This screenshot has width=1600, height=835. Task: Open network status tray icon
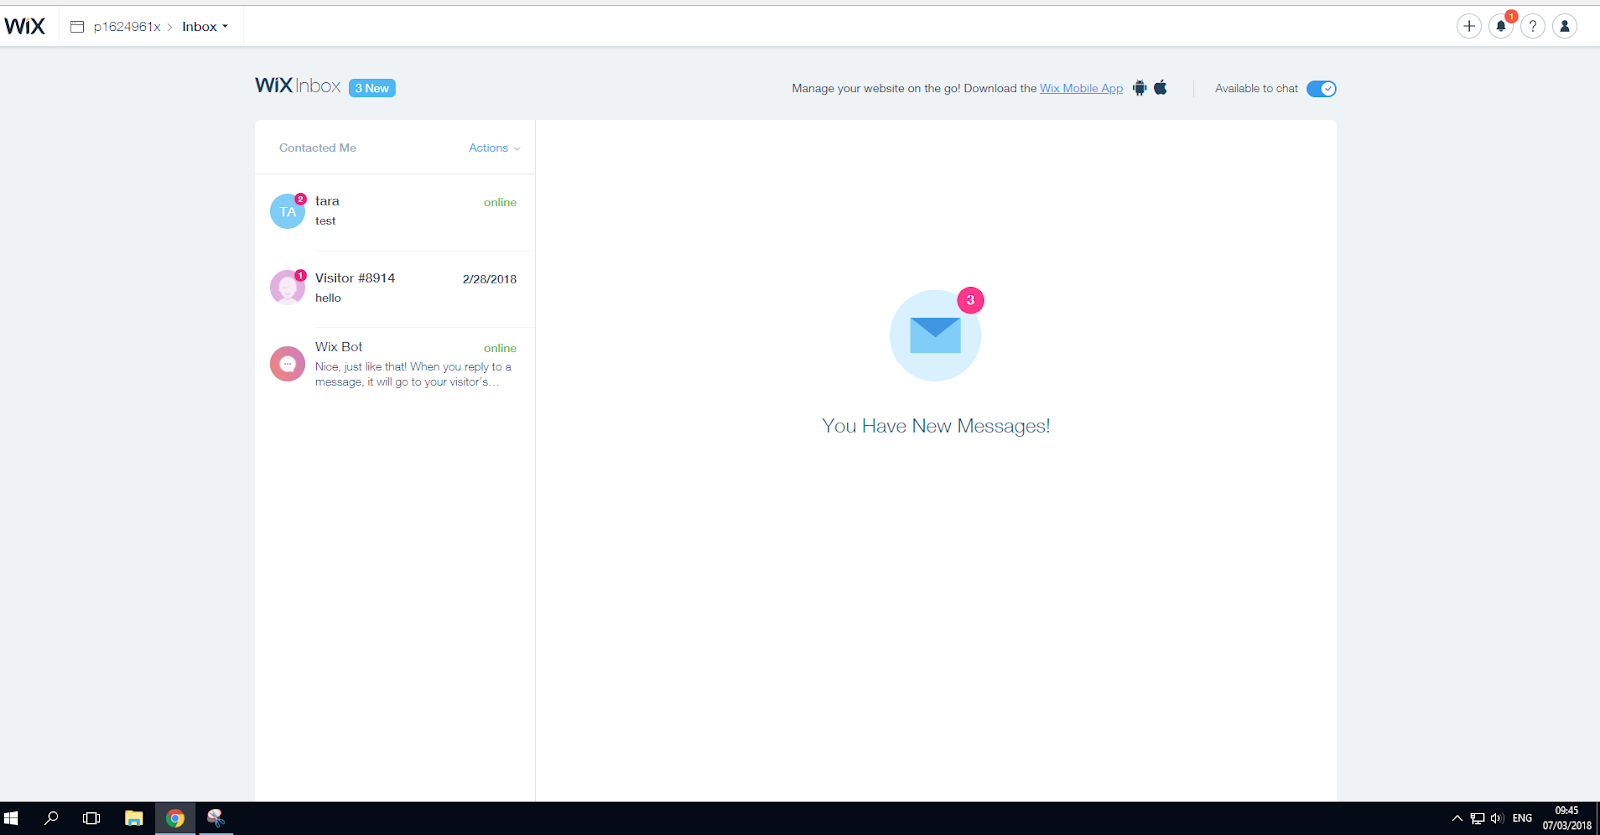(1477, 818)
